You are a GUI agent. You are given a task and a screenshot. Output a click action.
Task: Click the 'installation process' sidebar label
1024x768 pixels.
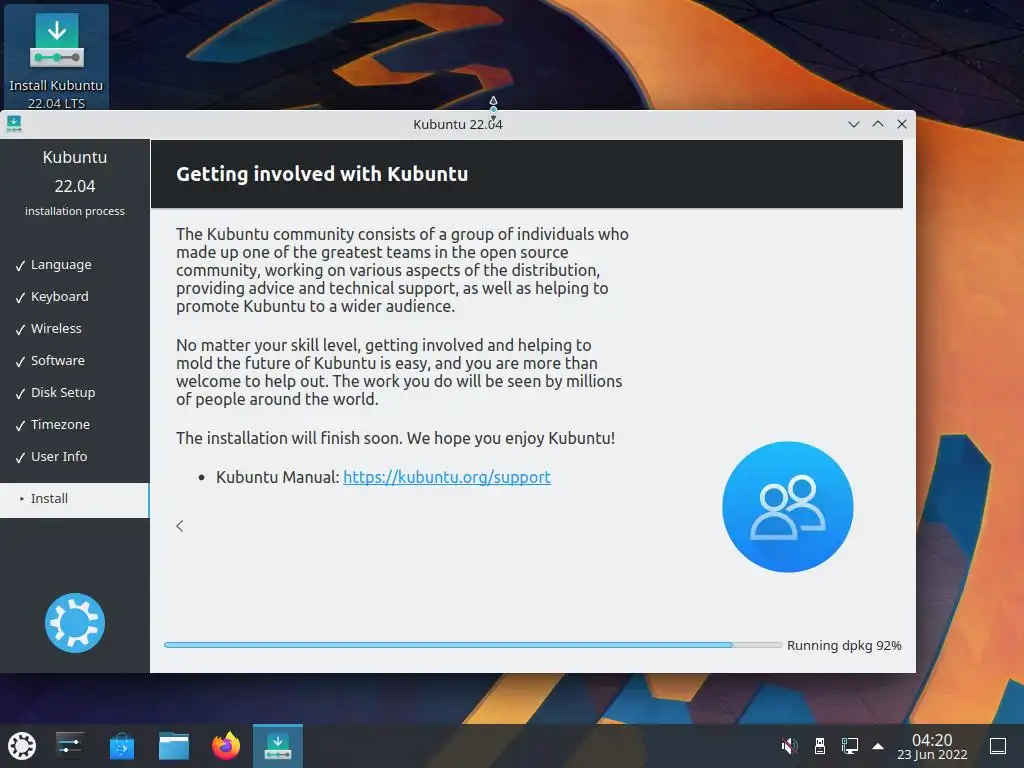[x=74, y=211]
